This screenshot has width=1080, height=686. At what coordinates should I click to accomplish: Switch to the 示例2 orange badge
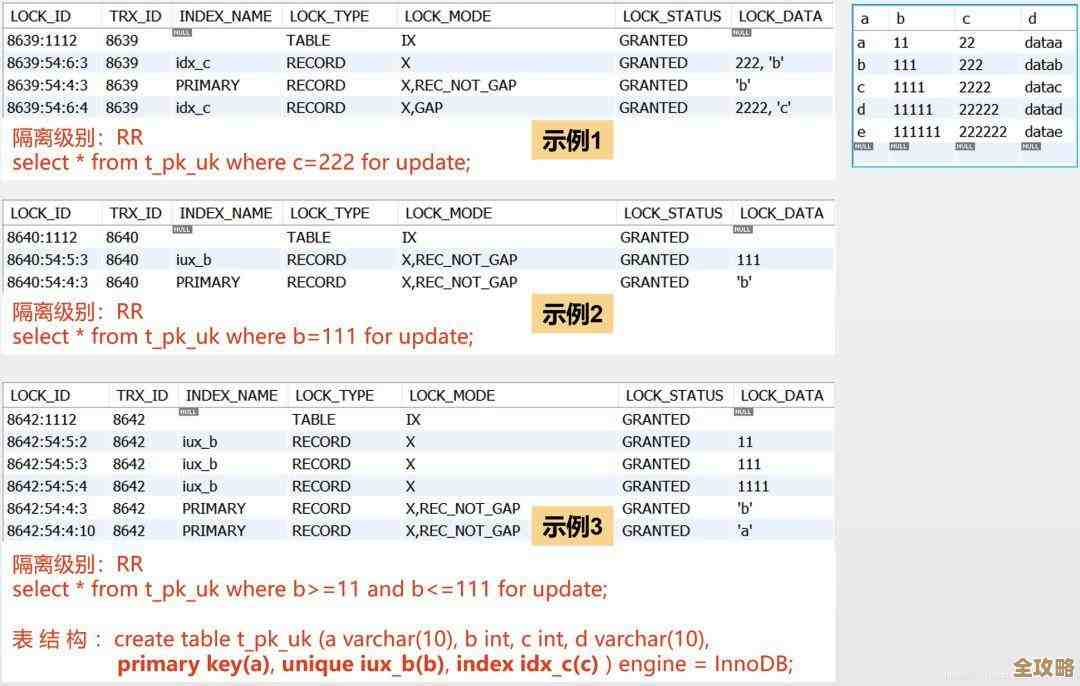tap(571, 313)
